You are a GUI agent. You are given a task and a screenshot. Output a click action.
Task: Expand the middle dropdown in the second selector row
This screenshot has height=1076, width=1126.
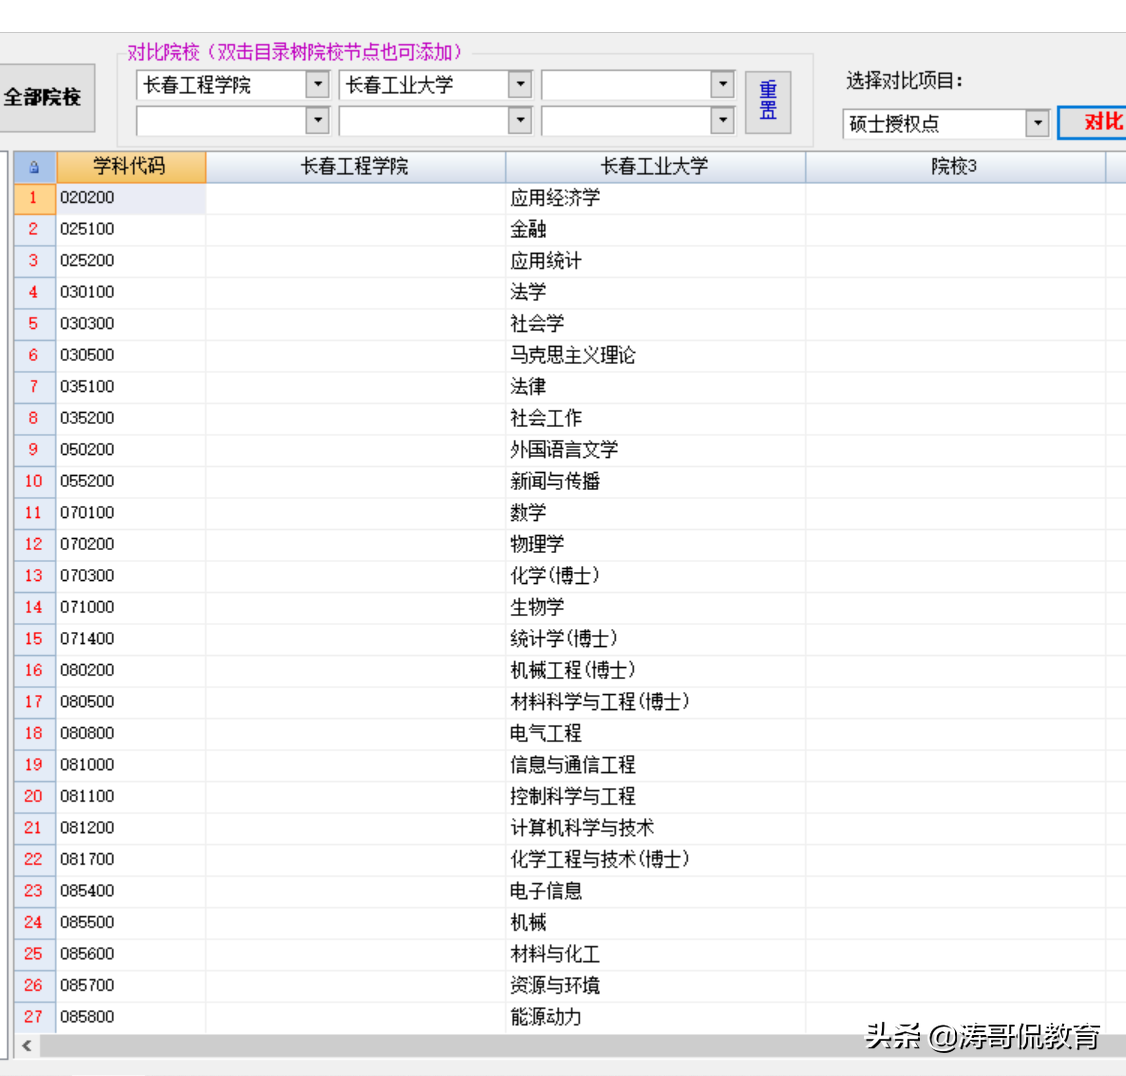click(x=521, y=120)
